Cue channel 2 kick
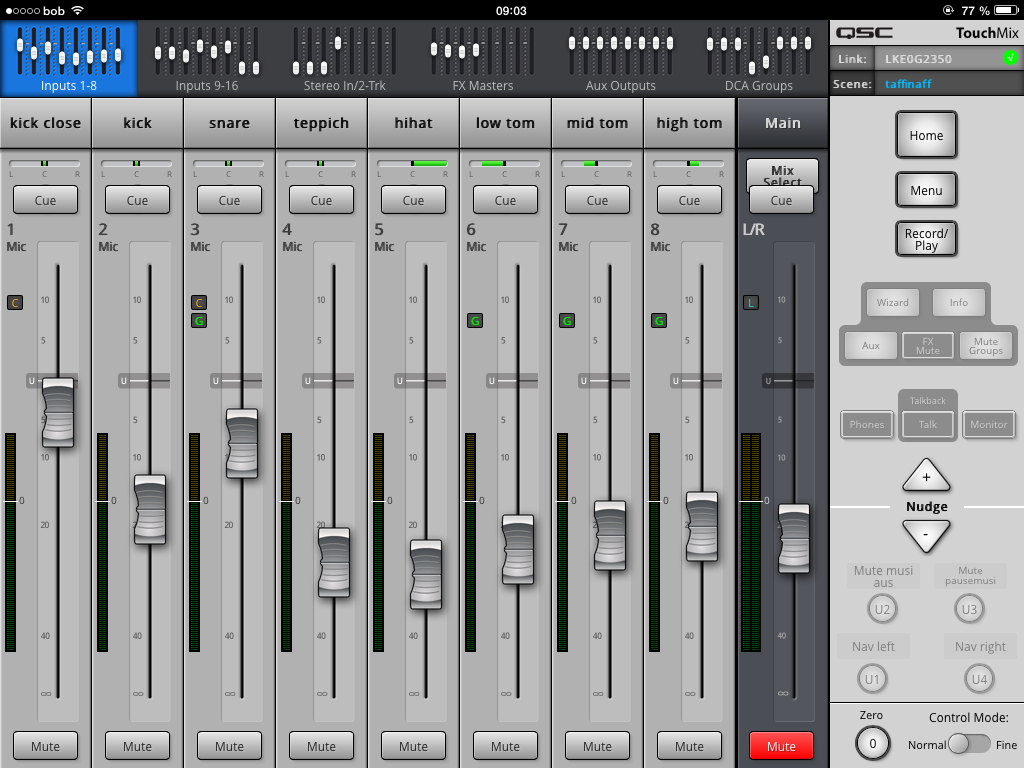Screen dimensions: 1024x768 [x=137, y=200]
